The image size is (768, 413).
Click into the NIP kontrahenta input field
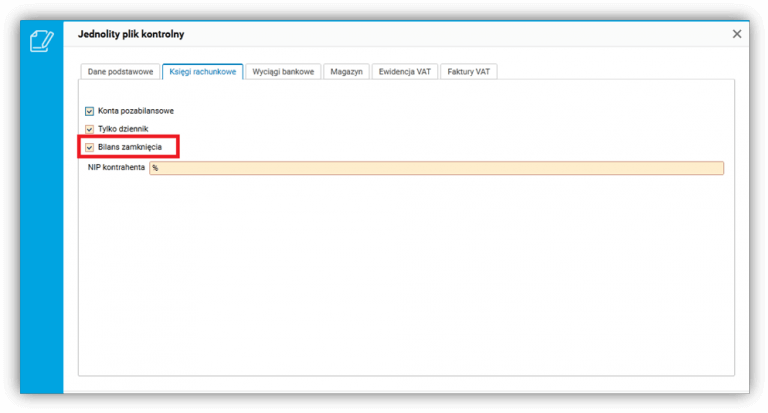click(436, 168)
